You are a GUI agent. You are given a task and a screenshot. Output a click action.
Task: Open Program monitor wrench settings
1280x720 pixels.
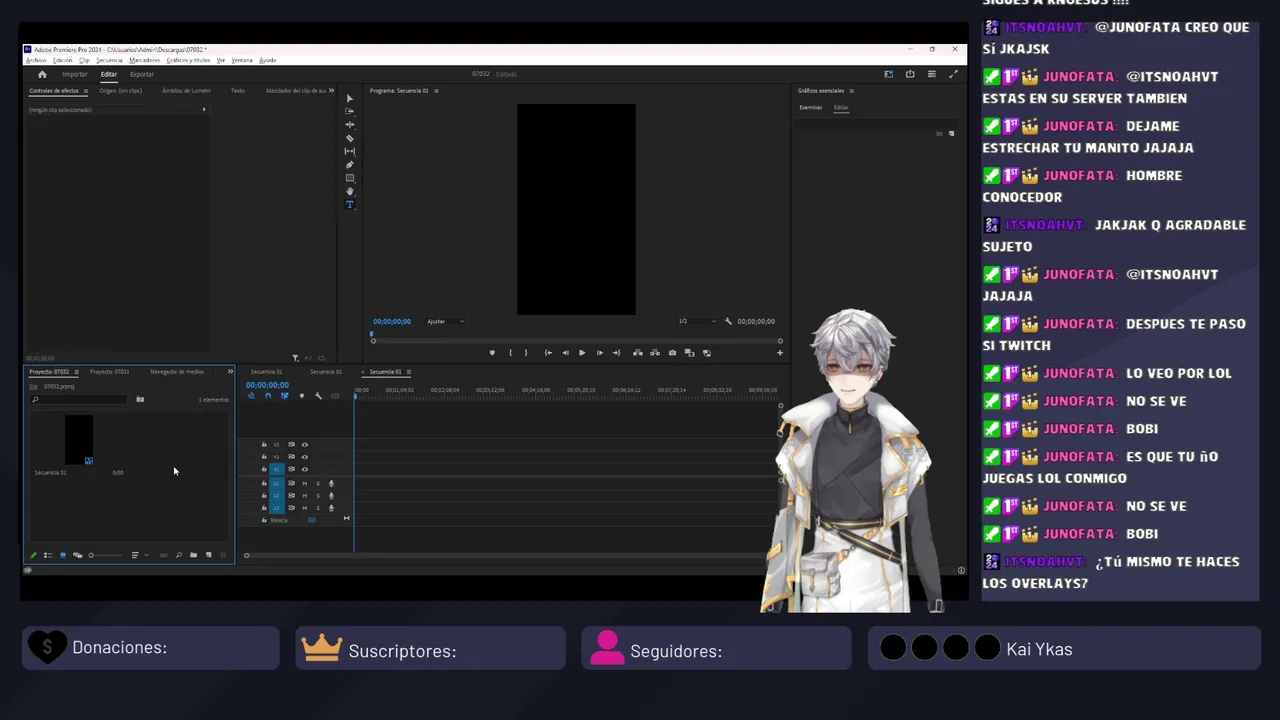point(728,321)
